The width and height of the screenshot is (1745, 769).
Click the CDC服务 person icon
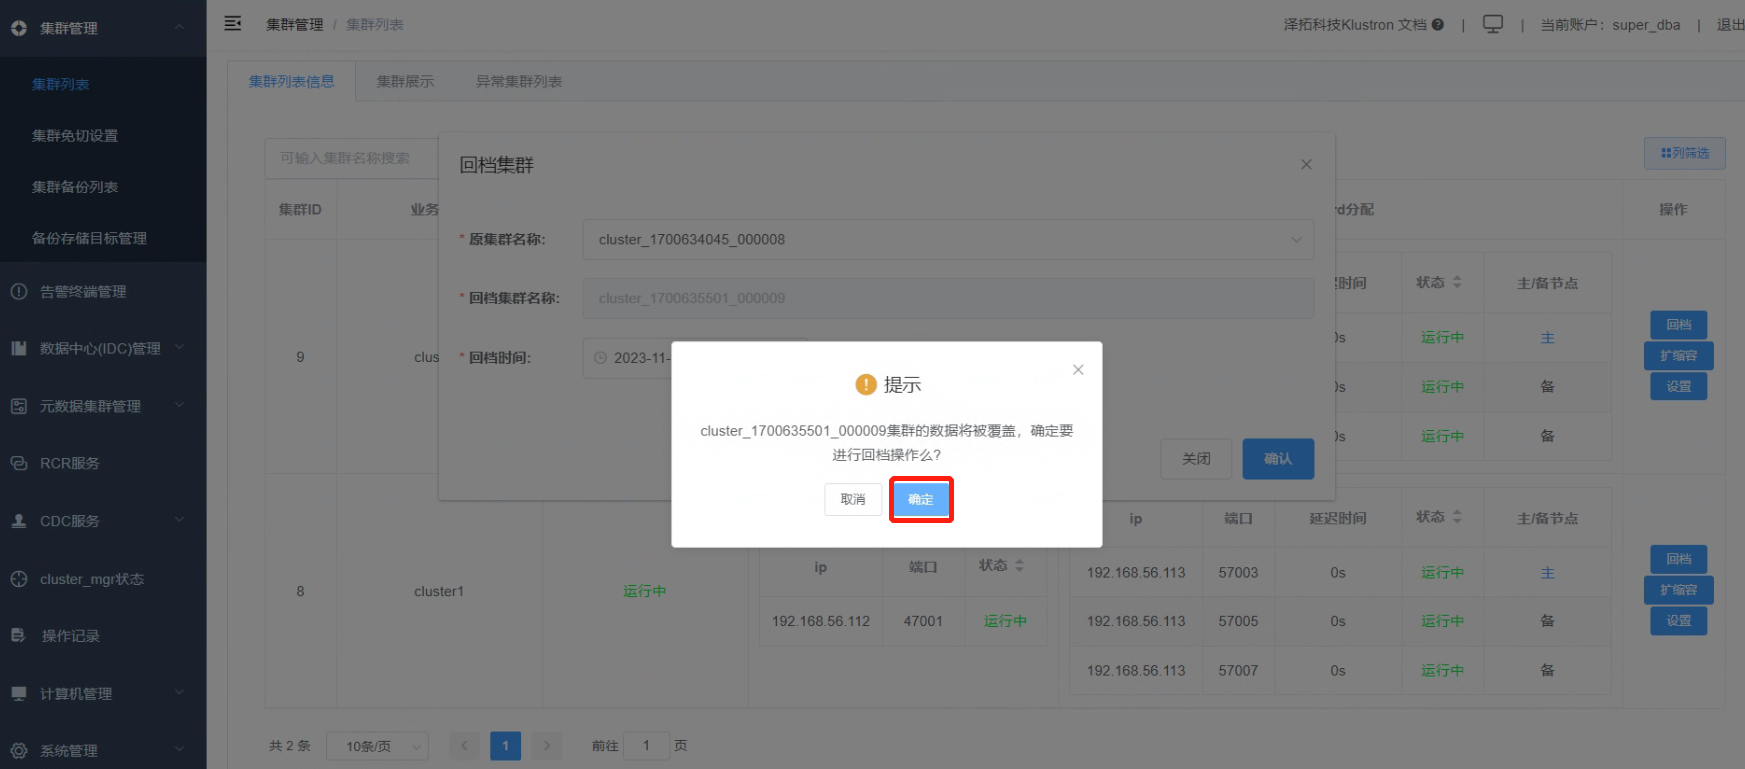coord(19,521)
